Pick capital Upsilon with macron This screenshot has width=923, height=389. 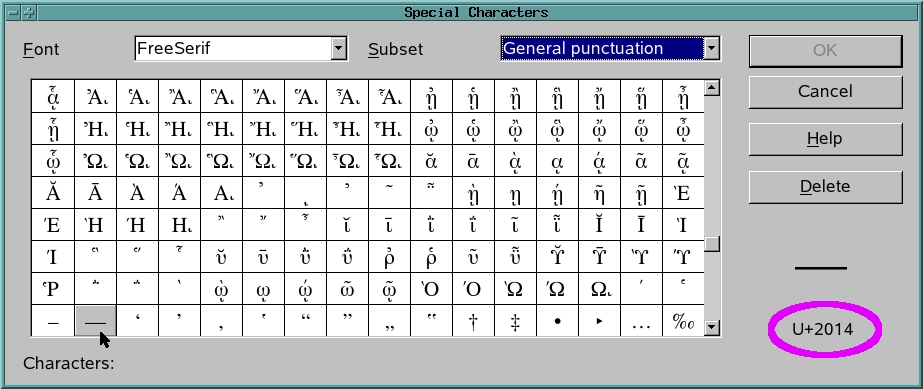599,257
